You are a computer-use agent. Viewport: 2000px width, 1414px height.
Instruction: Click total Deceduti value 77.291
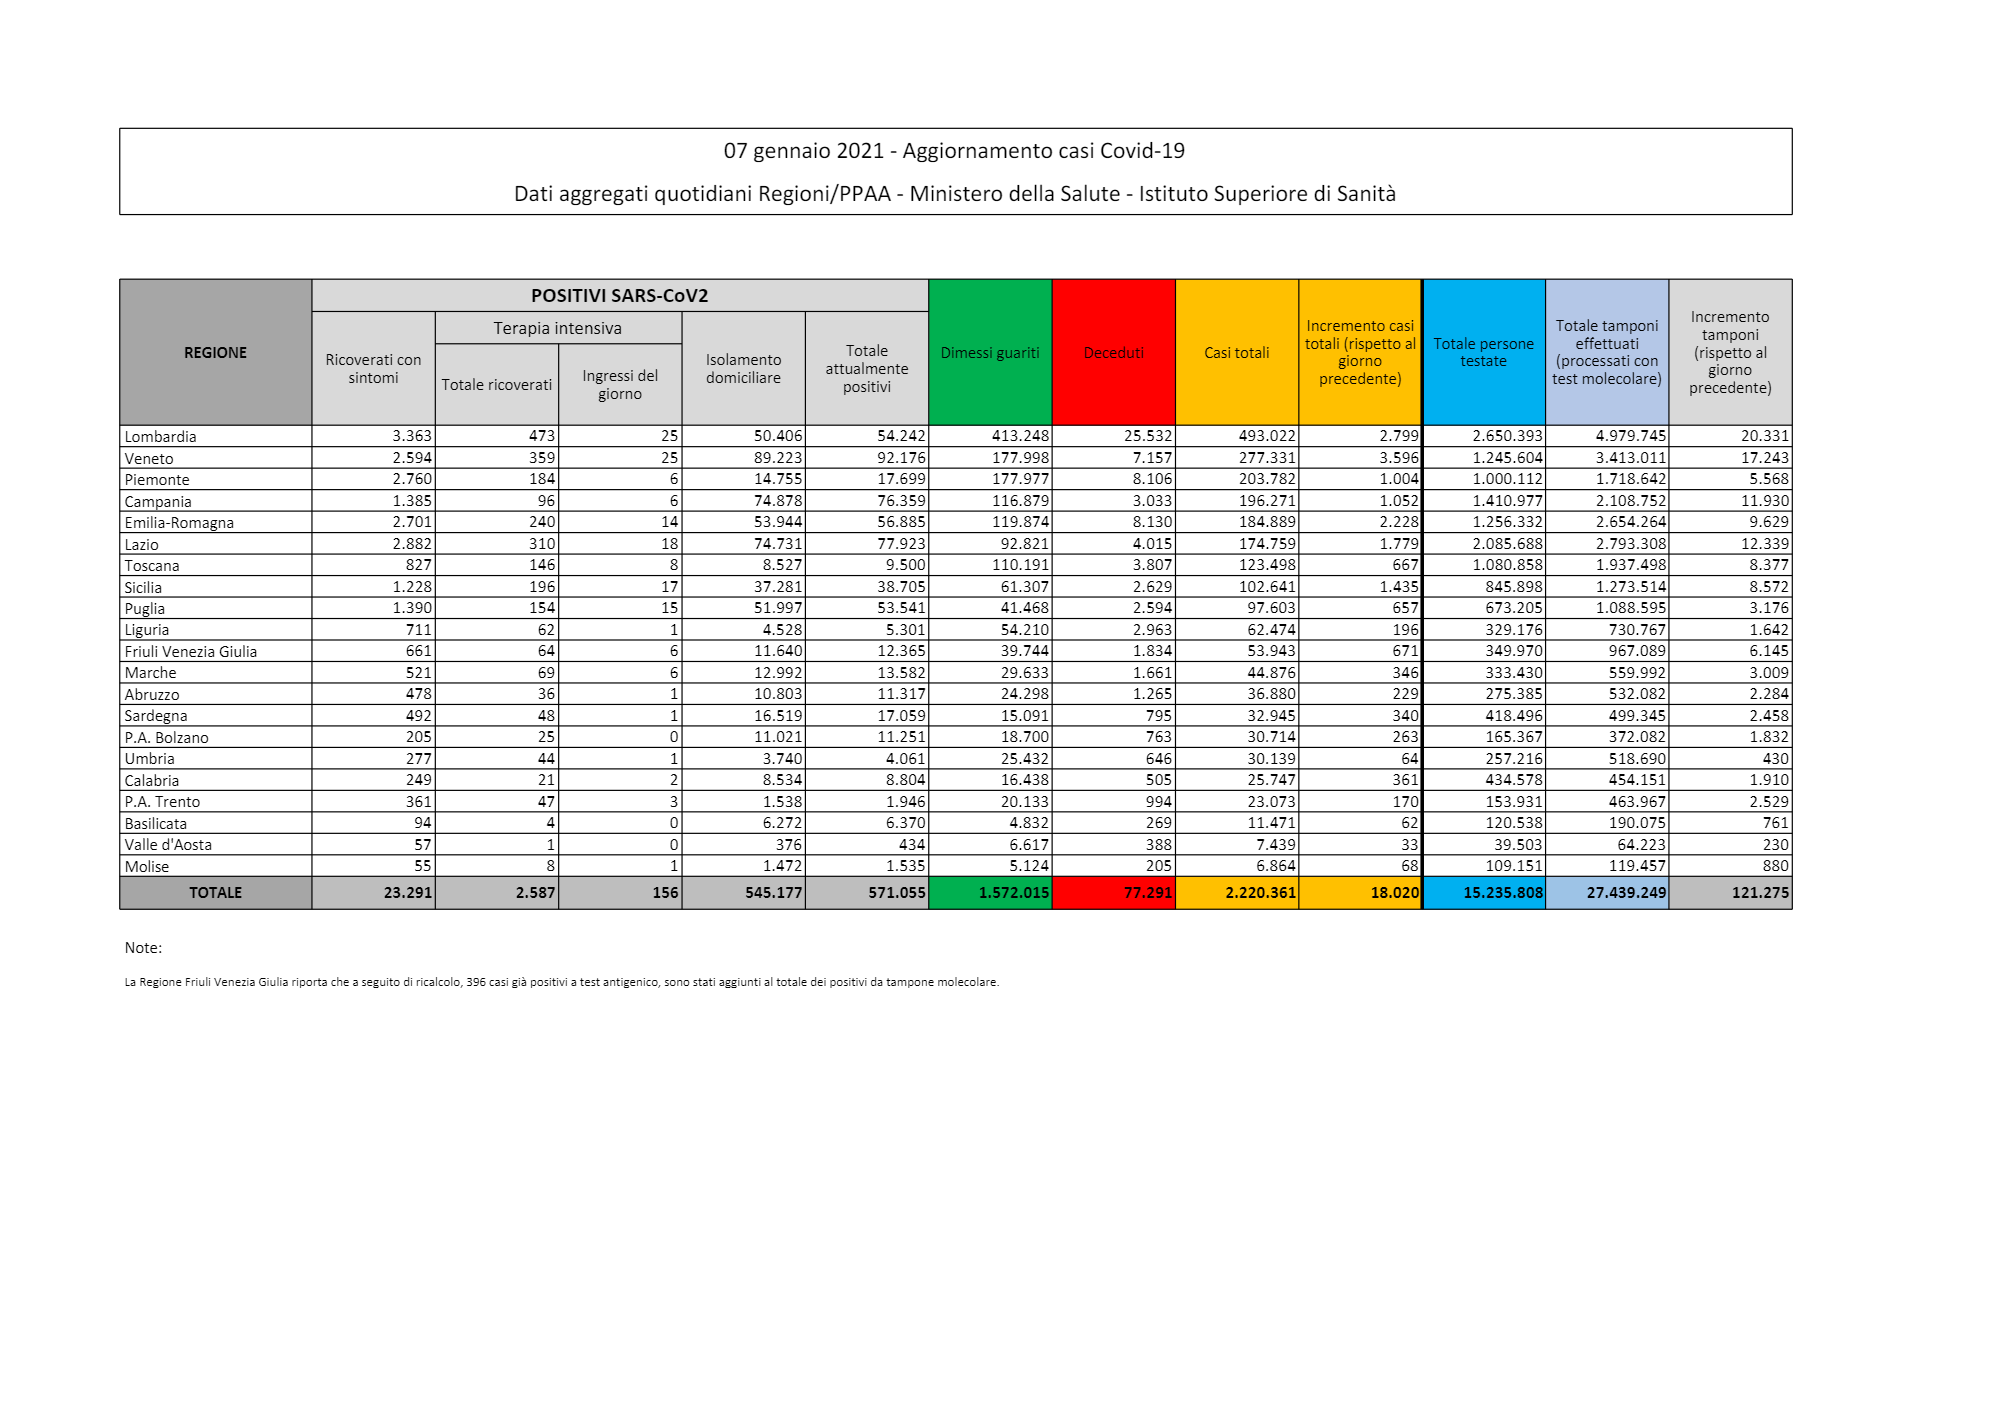[1147, 893]
